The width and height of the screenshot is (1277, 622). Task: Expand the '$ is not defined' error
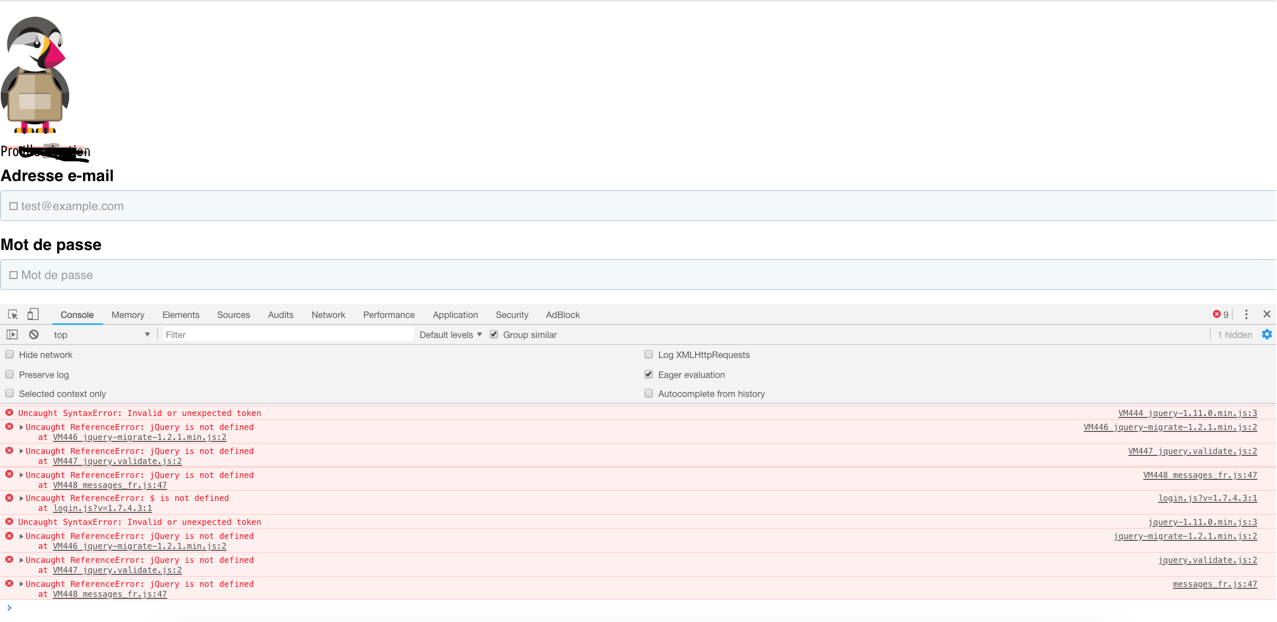pos(21,498)
